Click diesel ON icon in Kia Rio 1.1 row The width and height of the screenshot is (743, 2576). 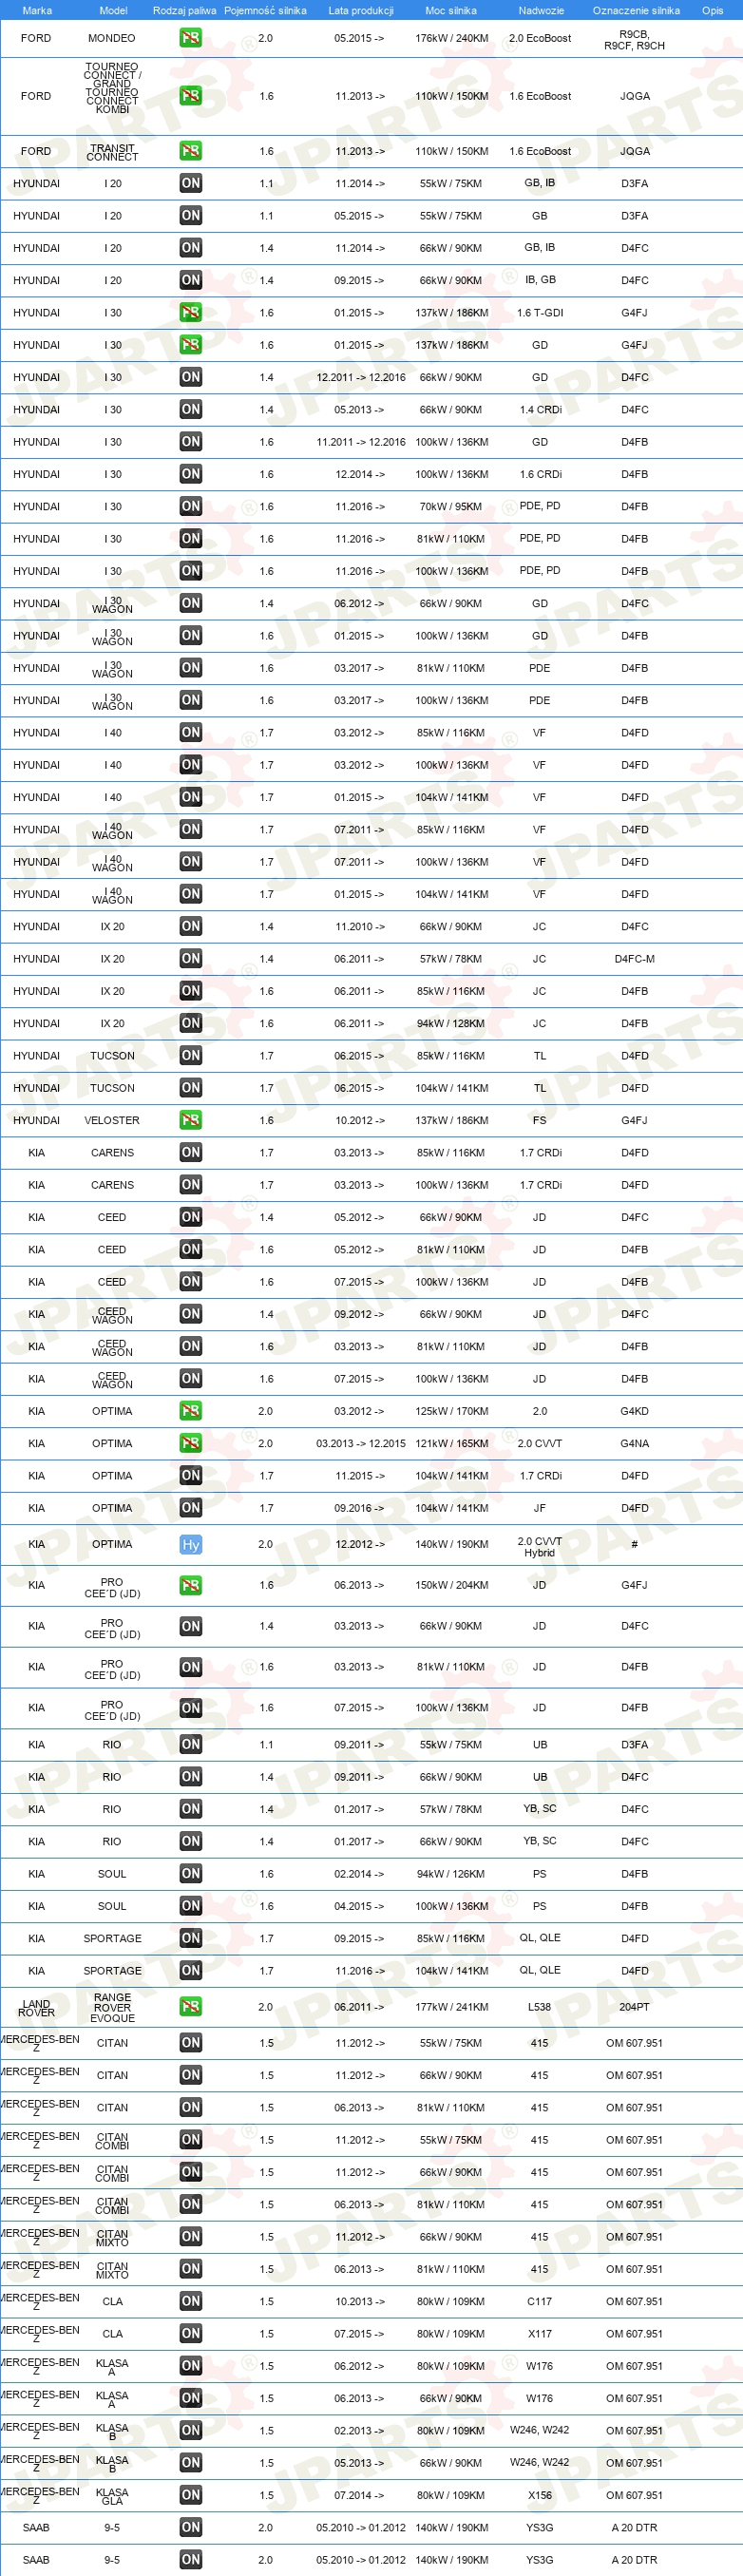pos(190,1744)
